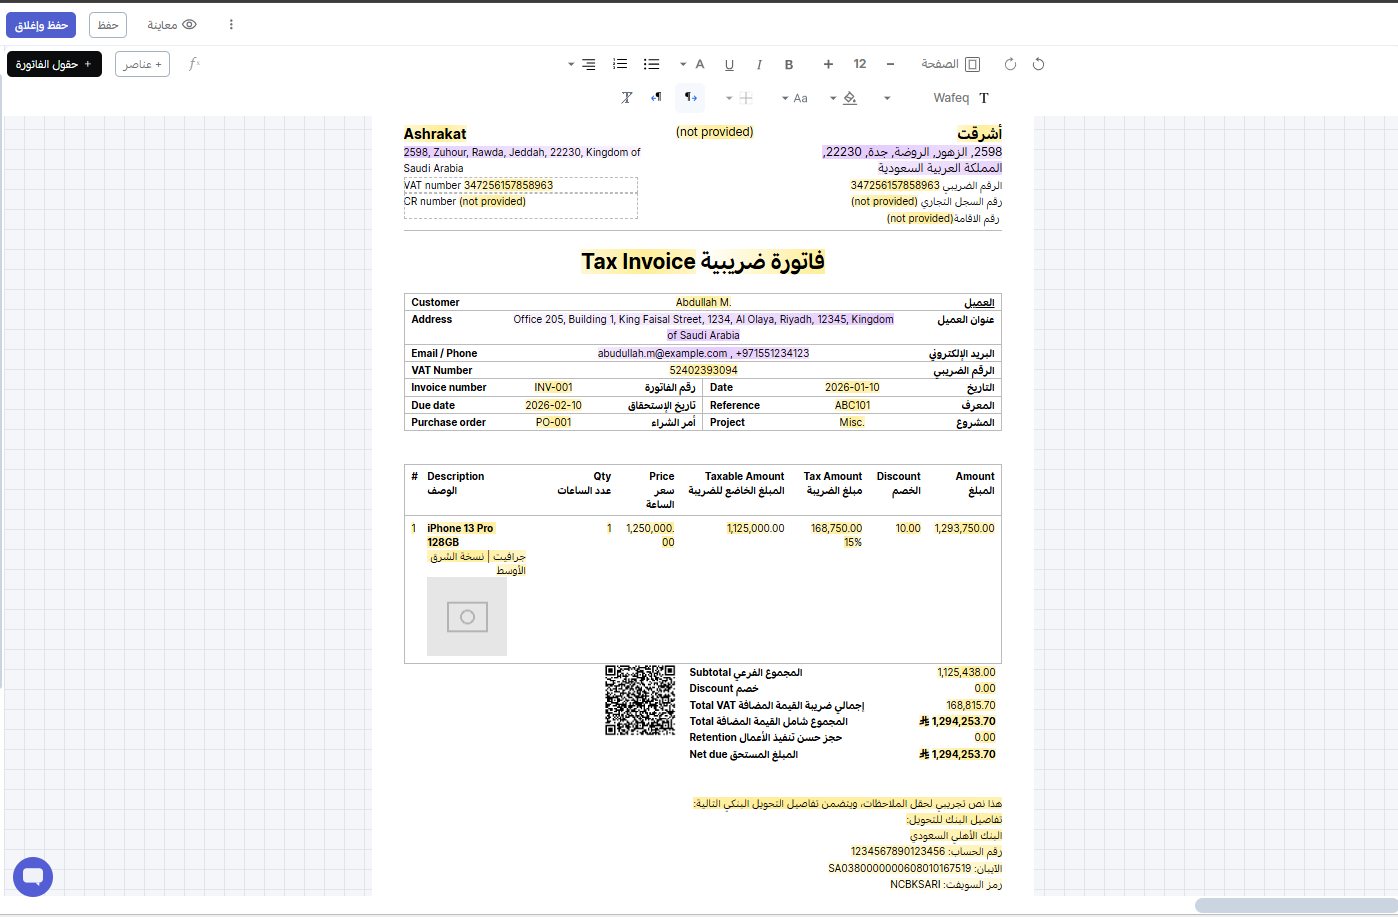Click the company name 'Ashrakat'

(x=435, y=134)
